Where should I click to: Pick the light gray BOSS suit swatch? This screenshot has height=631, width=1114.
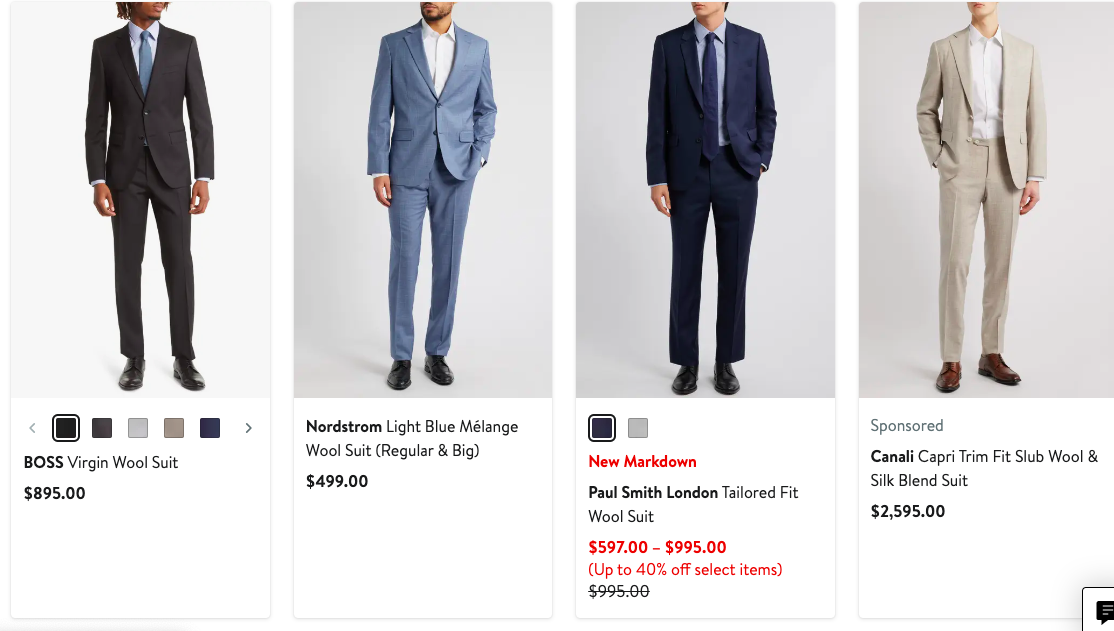tap(138, 428)
